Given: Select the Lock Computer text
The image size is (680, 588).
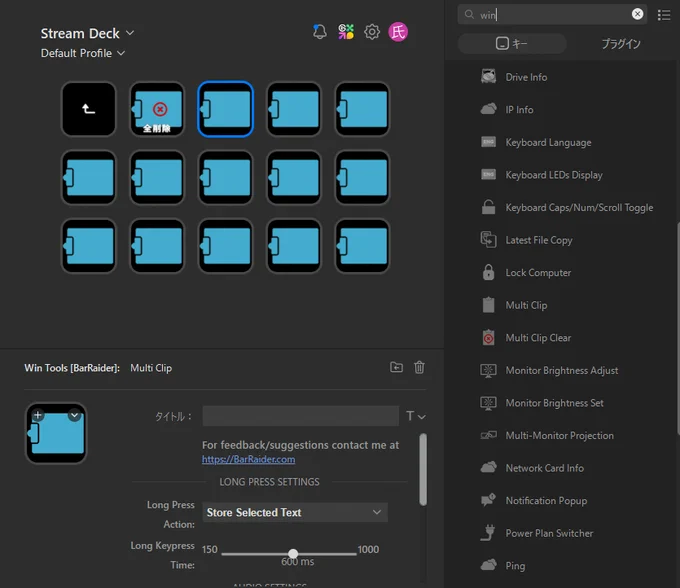Looking at the screenshot, I should click(x=538, y=272).
